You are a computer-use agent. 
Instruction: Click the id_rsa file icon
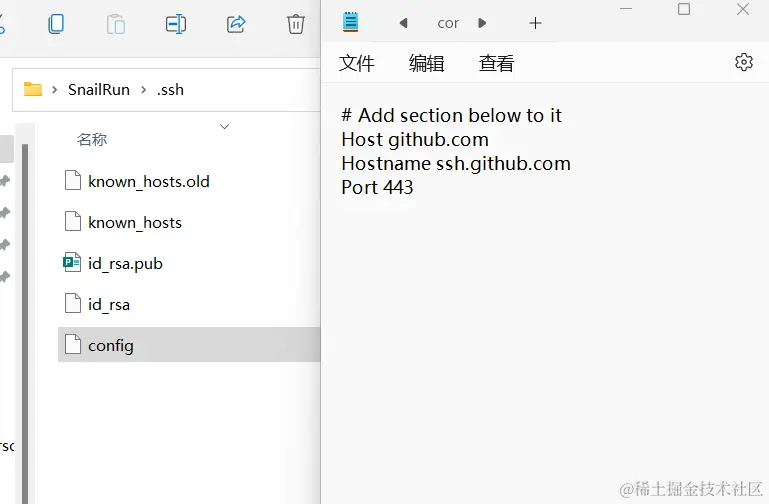73,303
